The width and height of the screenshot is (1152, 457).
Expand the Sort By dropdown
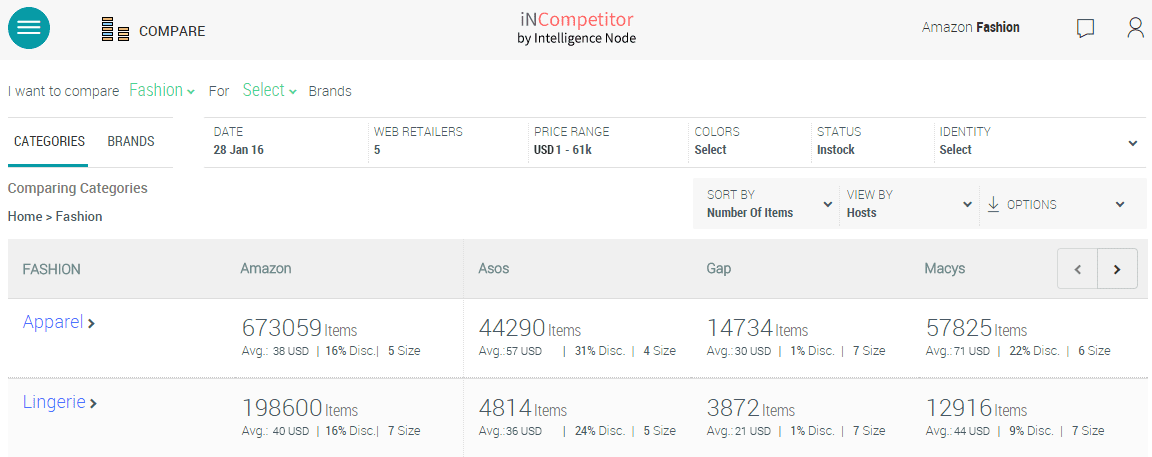click(766, 204)
